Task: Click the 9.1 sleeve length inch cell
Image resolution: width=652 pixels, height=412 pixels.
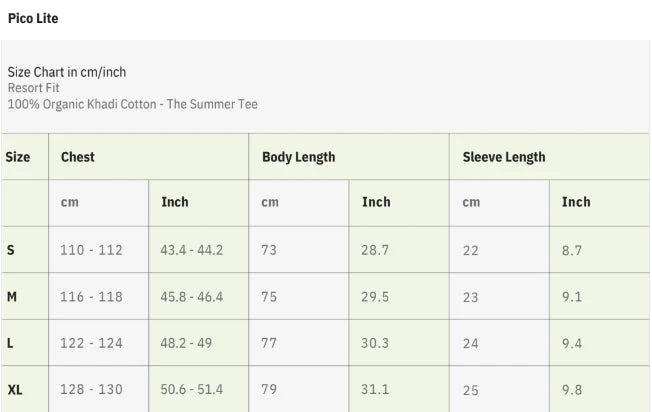Action: point(572,297)
